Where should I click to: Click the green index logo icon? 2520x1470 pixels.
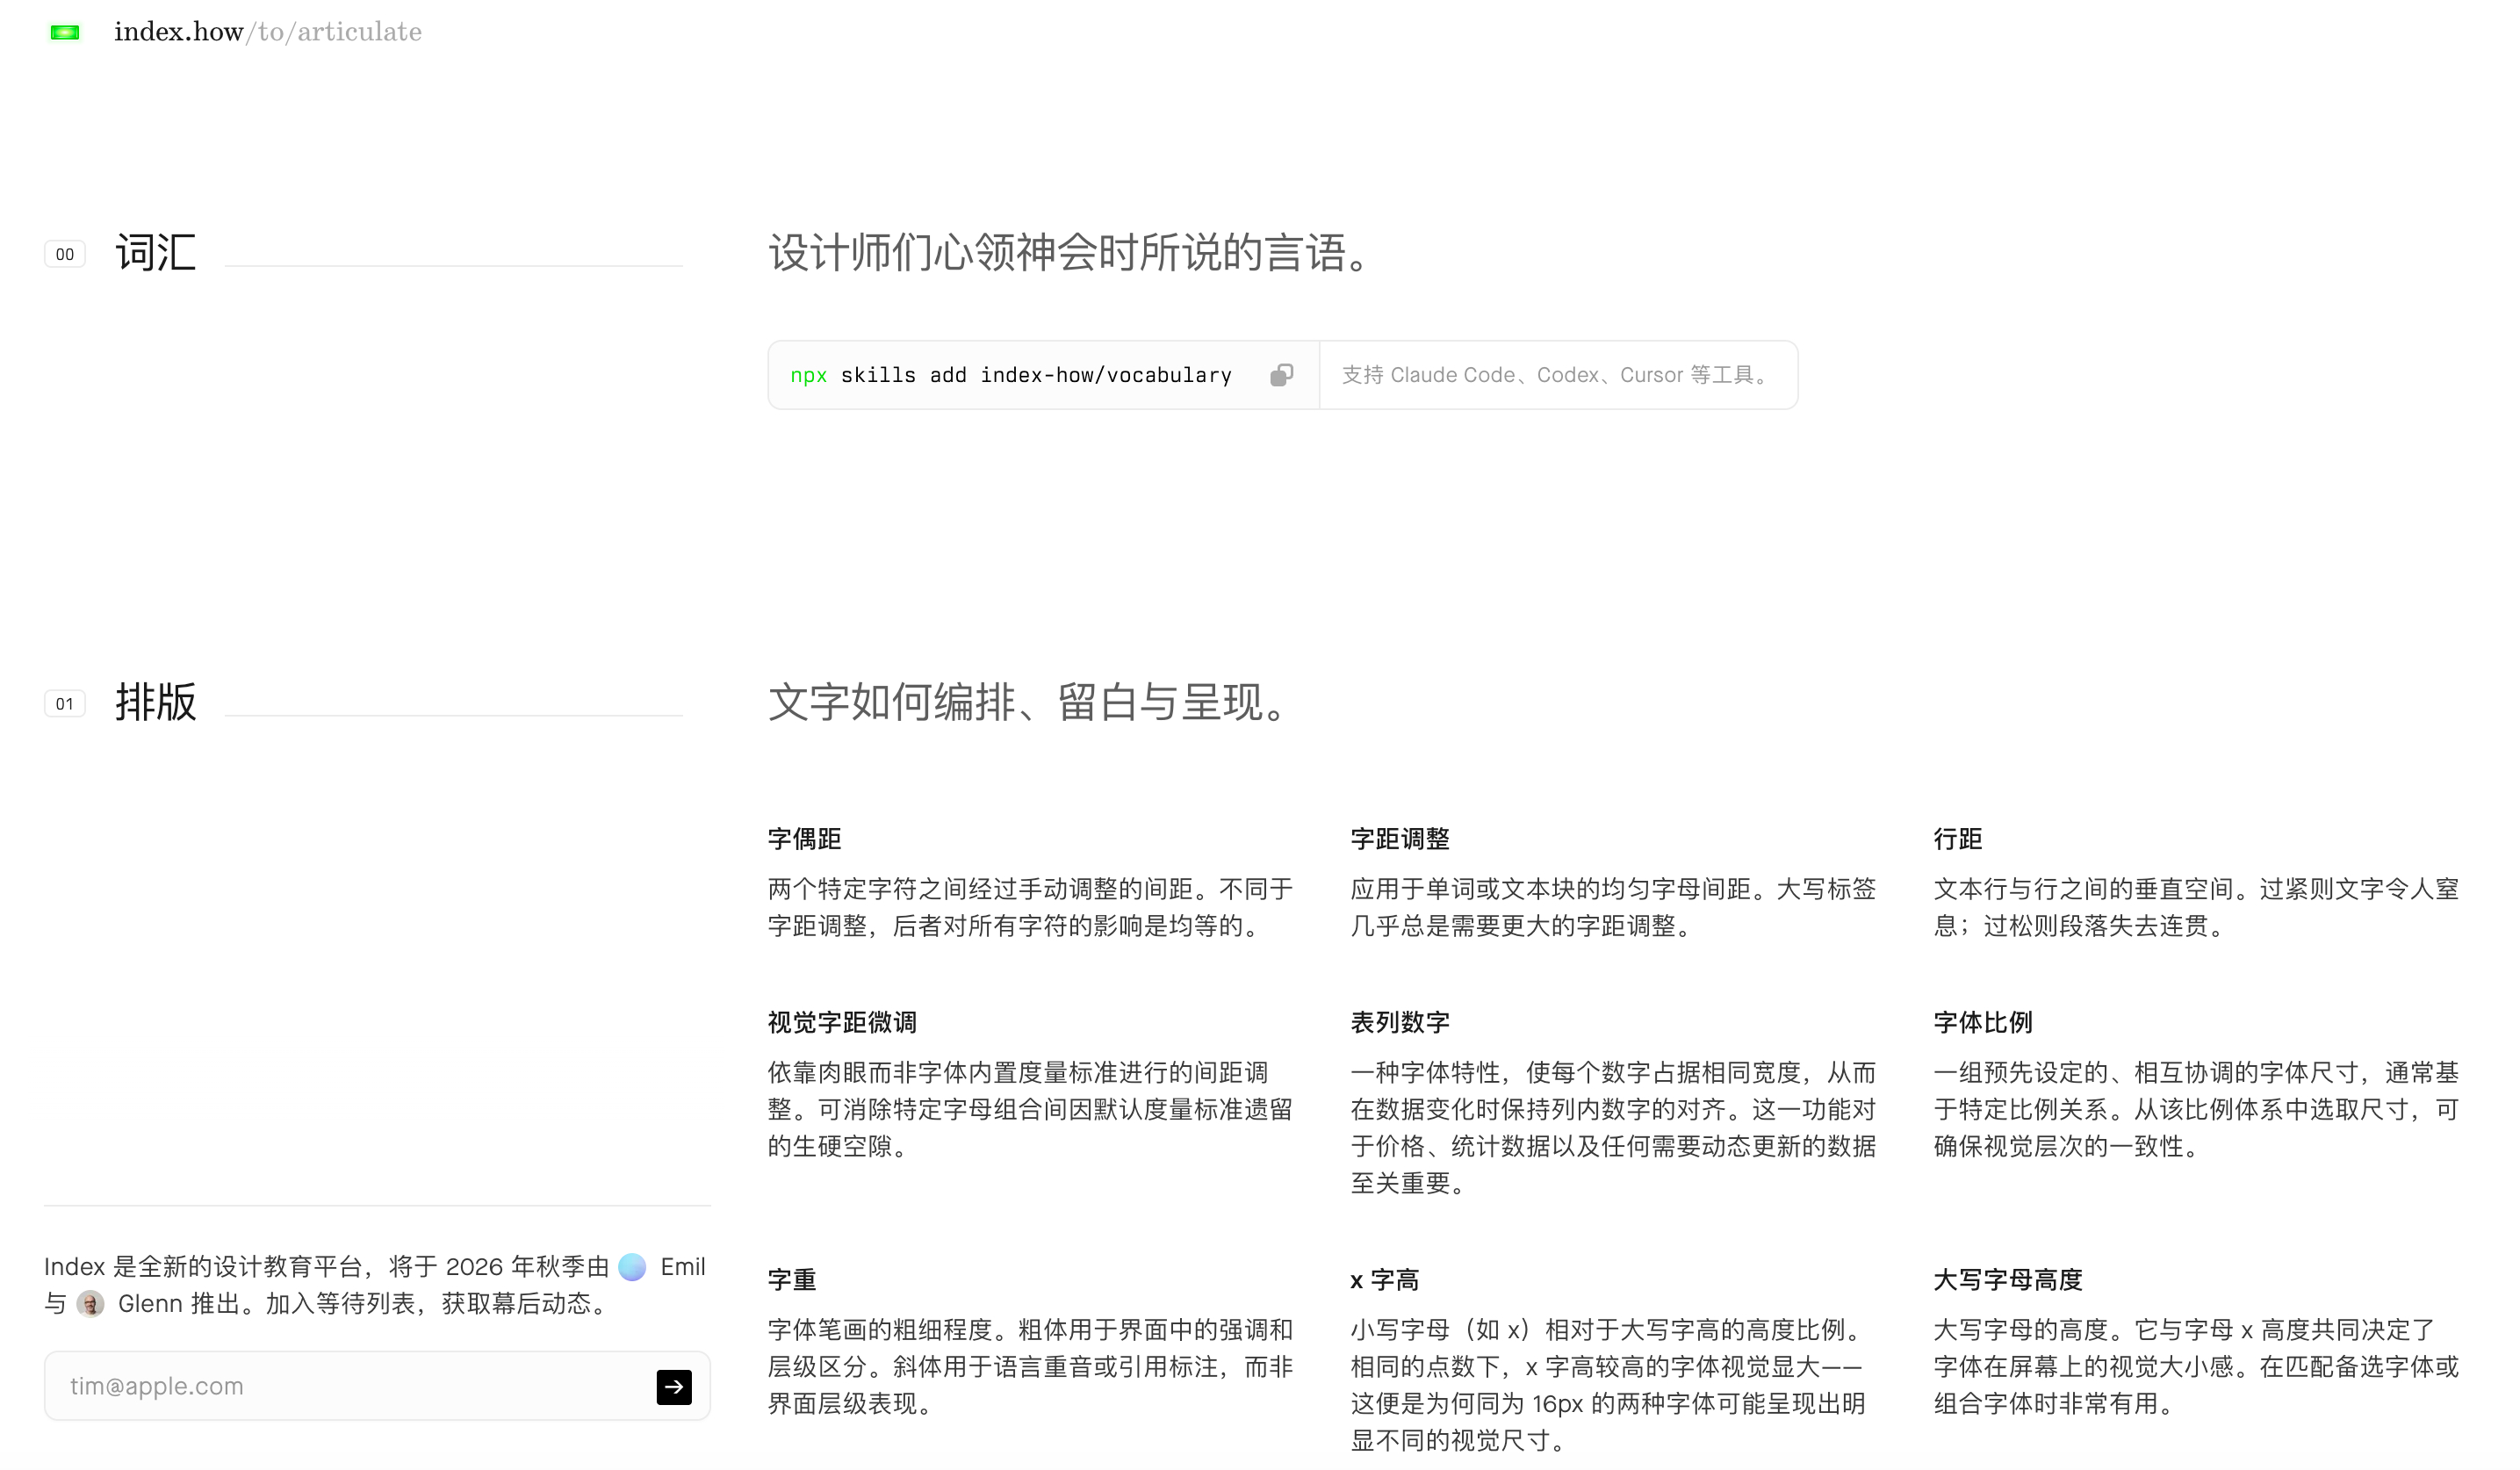[x=65, y=33]
